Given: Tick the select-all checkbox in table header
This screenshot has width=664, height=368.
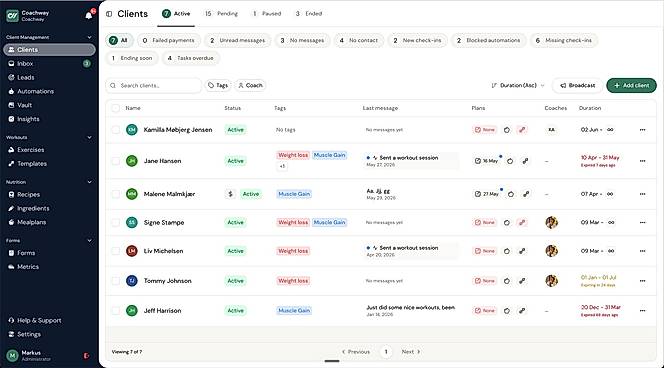Looking at the screenshot, I should coord(116,108).
